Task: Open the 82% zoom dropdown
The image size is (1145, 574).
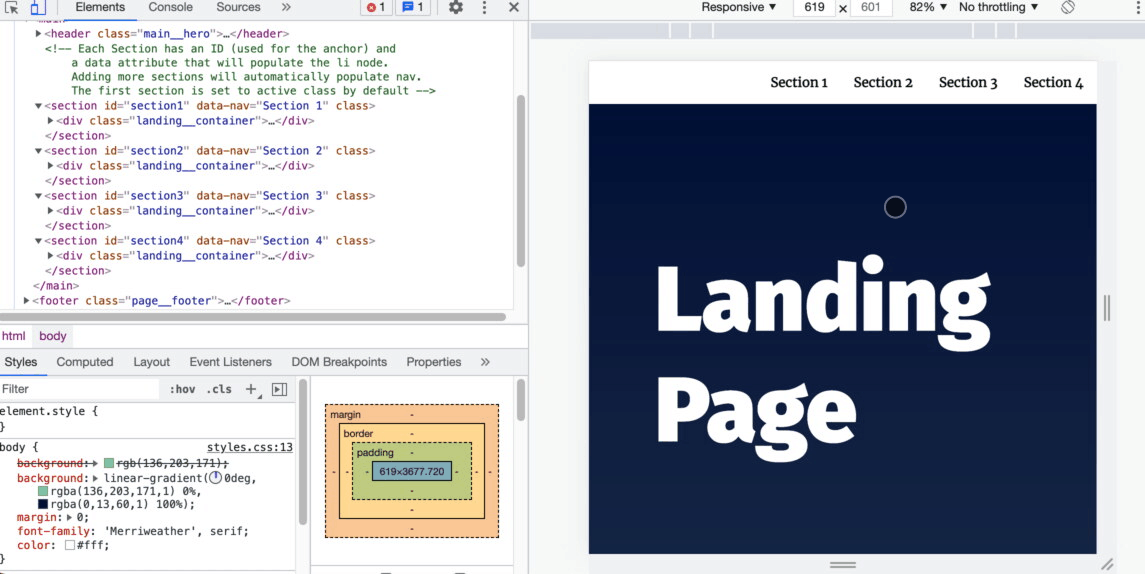Action: point(927,7)
